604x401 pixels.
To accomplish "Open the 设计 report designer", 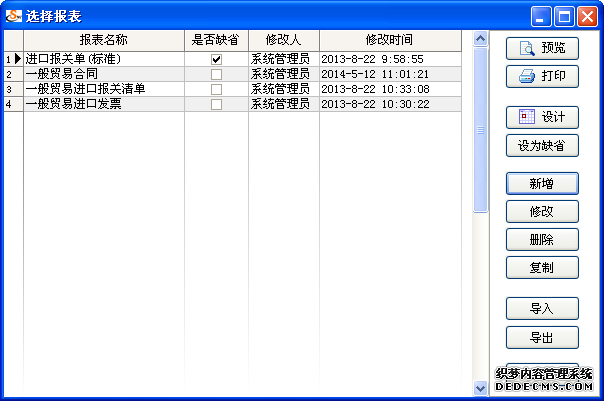I will pos(542,117).
